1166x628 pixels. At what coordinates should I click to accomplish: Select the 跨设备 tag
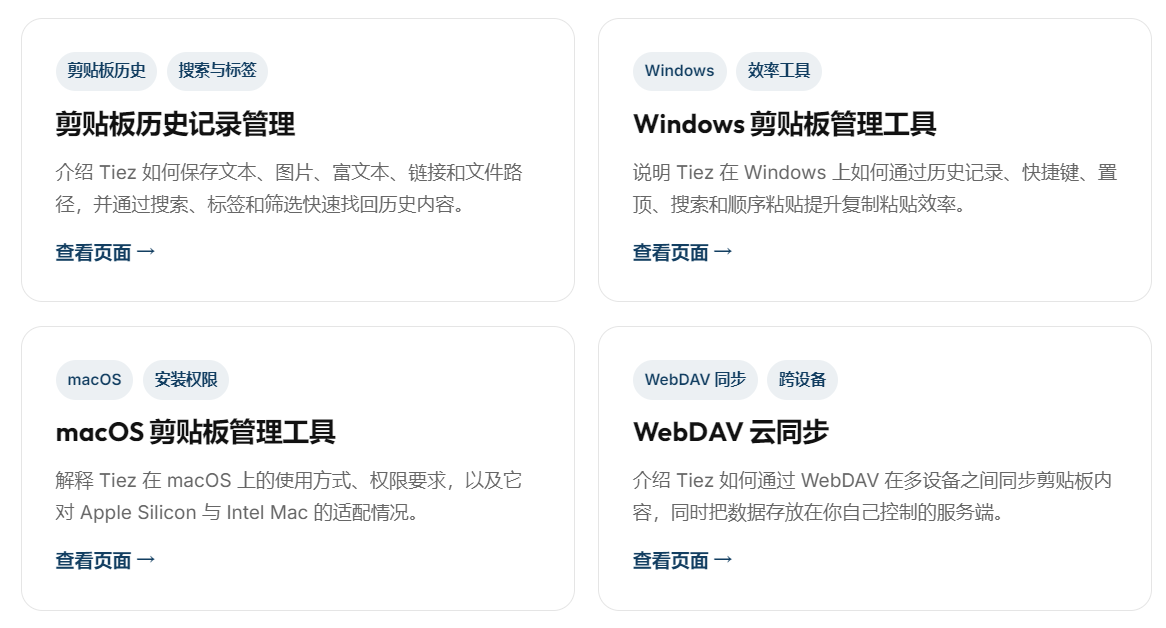point(802,380)
